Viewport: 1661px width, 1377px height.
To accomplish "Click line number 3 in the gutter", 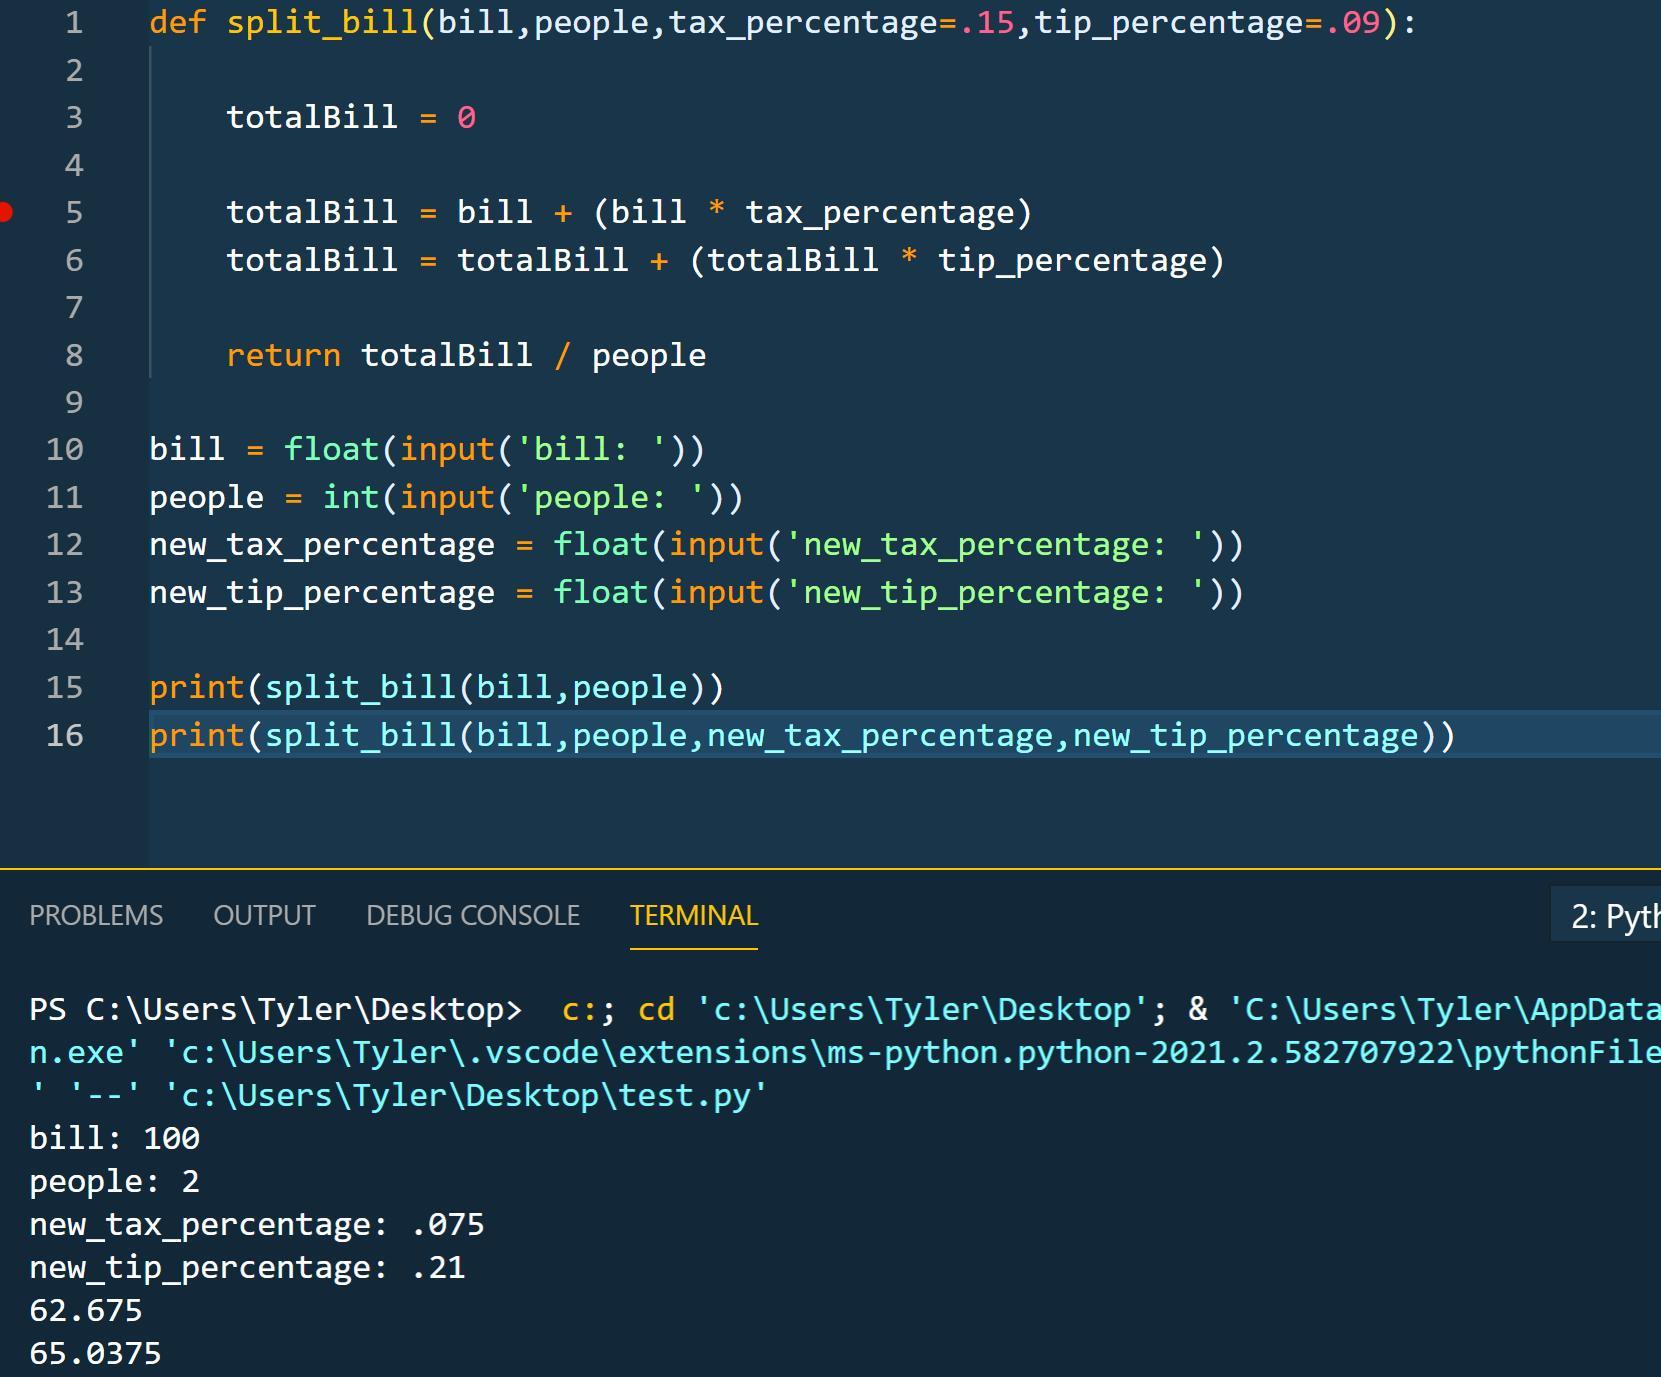I will click(x=74, y=118).
